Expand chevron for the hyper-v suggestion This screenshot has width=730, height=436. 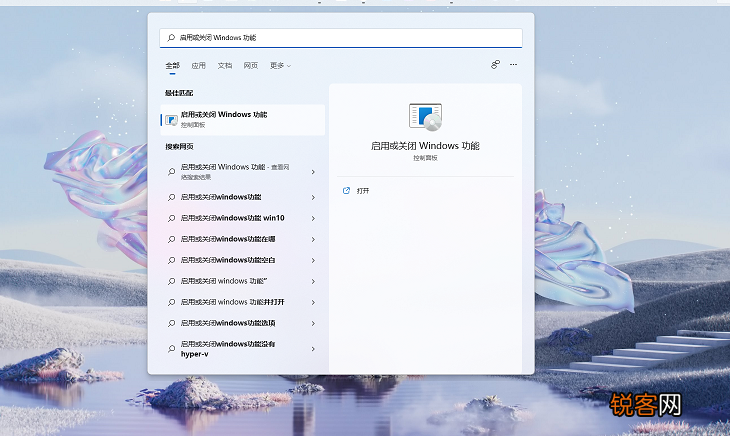(x=313, y=349)
